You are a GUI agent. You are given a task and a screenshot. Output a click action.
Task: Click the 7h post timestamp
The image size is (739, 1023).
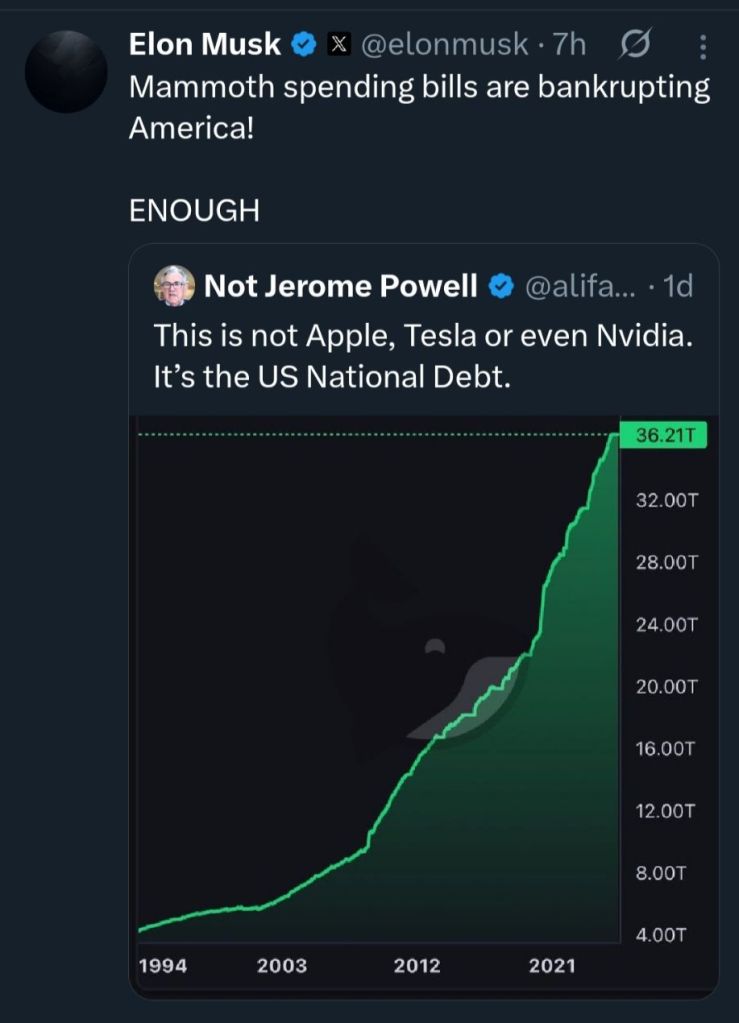click(568, 44)
